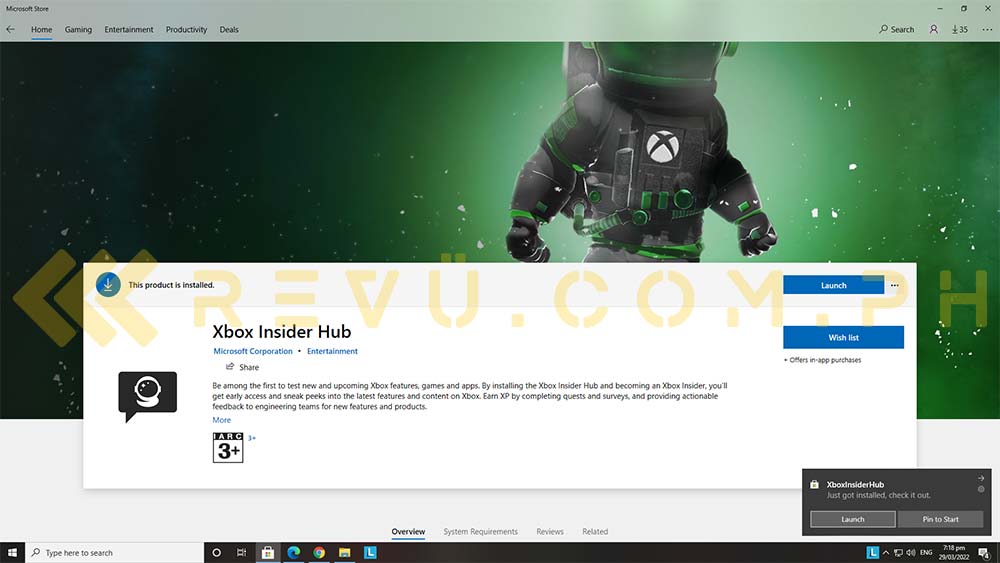Open the Reviews tab

point(550,531)
